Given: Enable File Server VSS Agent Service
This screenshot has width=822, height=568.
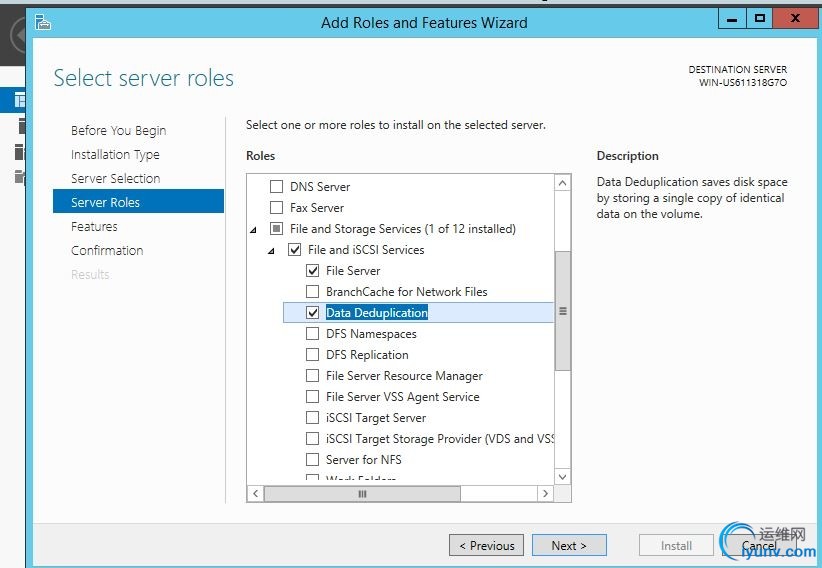Looking at the screenshot, I should coord(312,396).
